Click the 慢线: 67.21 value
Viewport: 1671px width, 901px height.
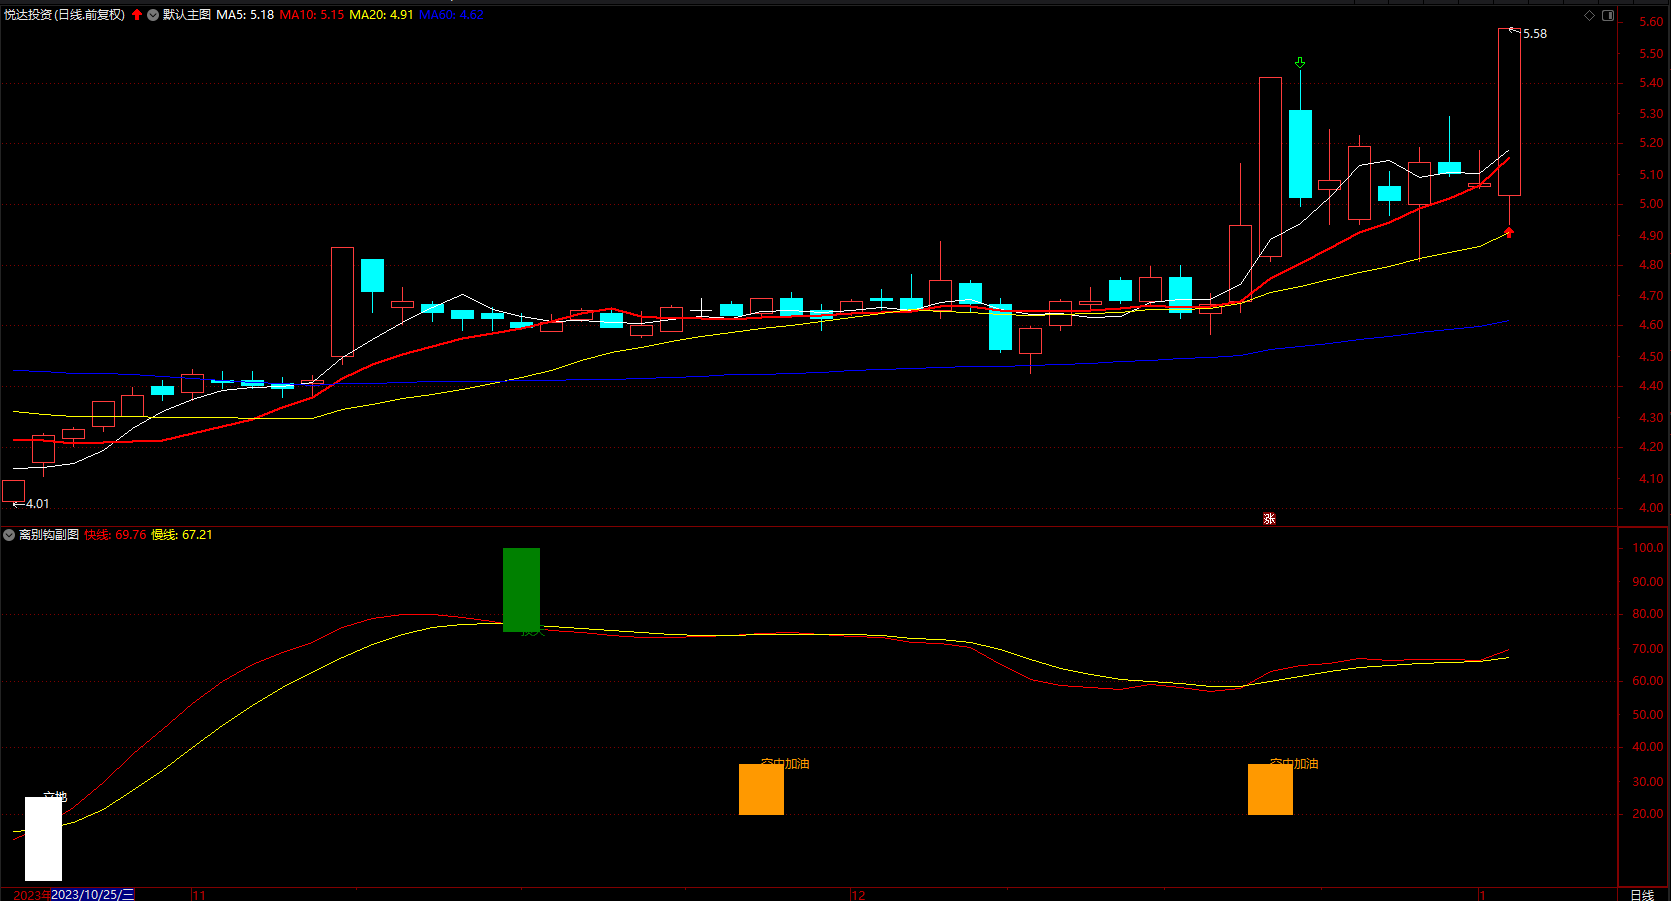point(182,535)
